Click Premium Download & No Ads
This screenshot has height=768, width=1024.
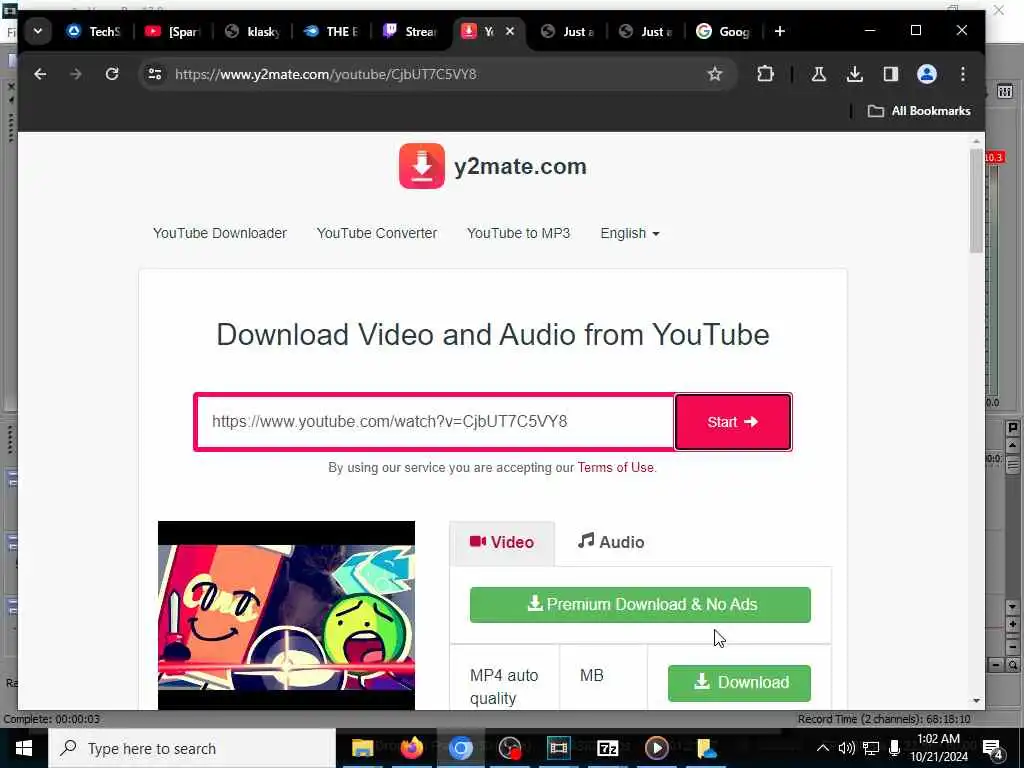pos(640,605)
